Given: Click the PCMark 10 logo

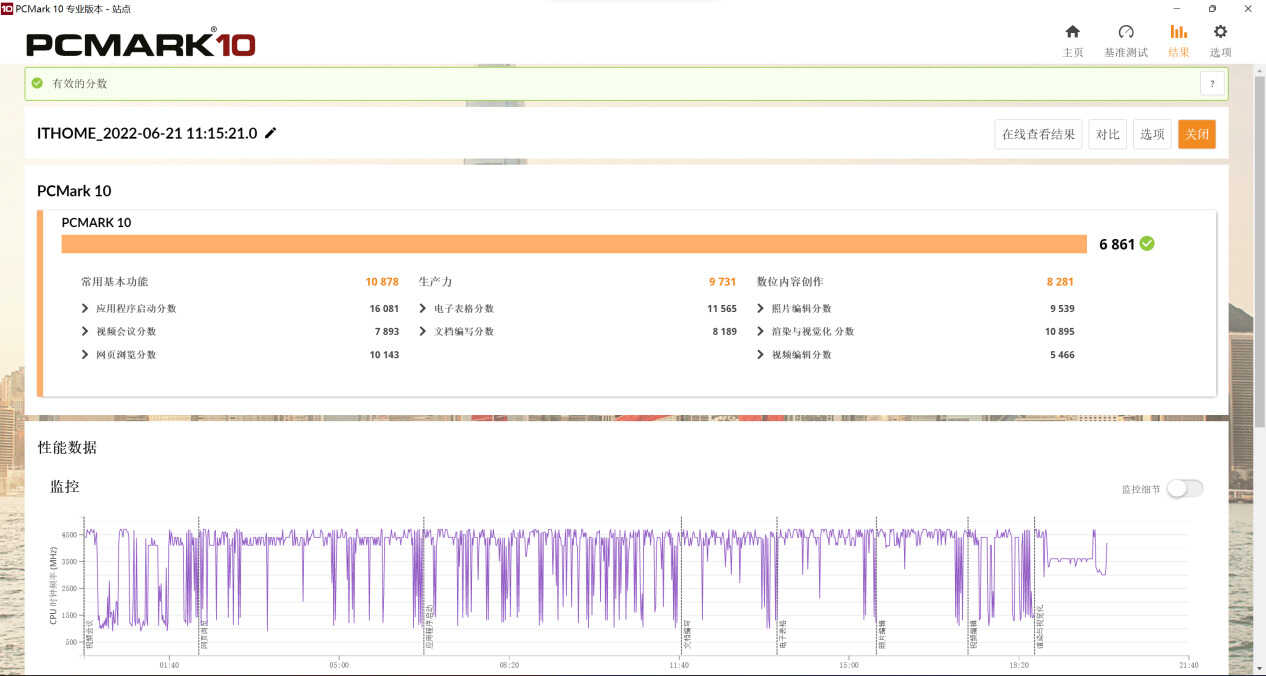Looking at the screenshot, I should (140, 43).
